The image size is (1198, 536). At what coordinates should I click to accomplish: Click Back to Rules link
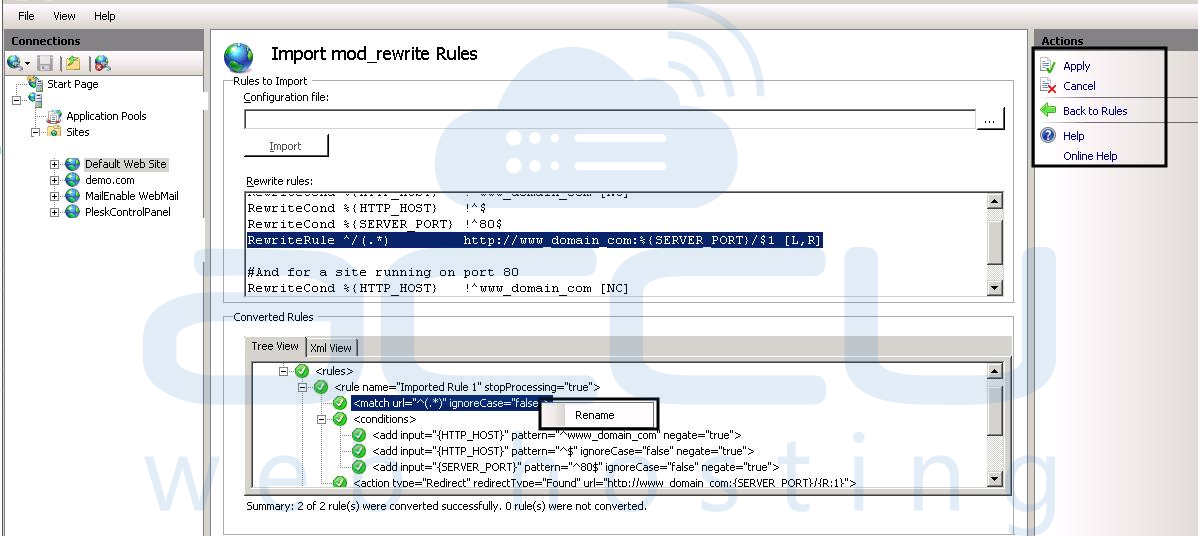pos(1095,111)
